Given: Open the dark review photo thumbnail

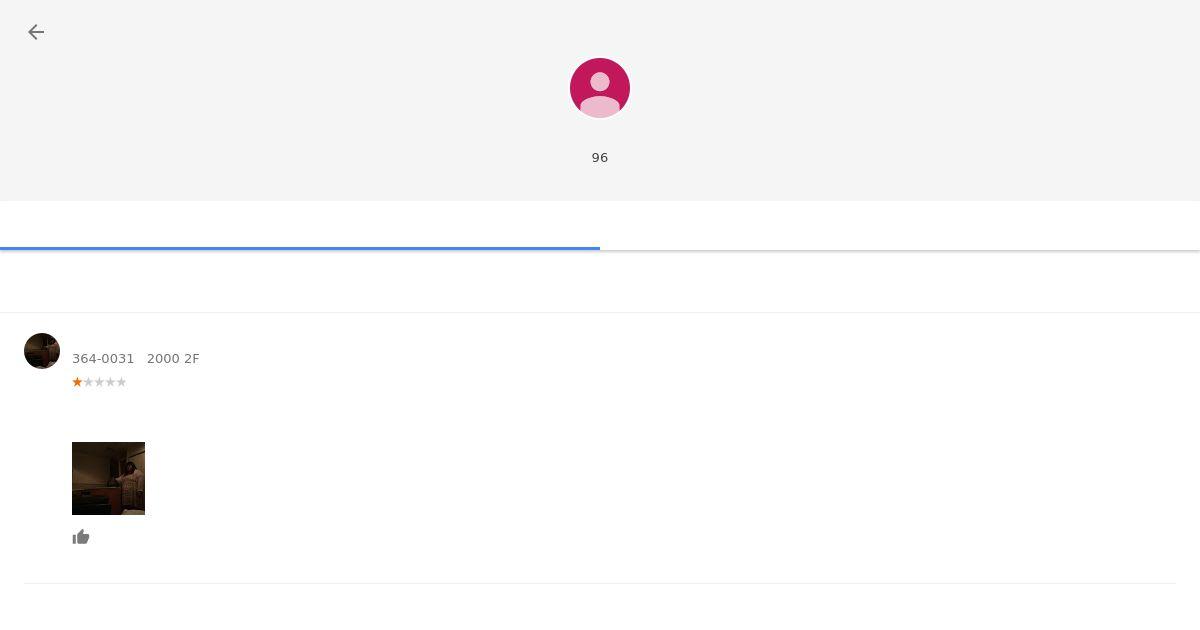Looking at the screenshot, I should click(108, 478).
